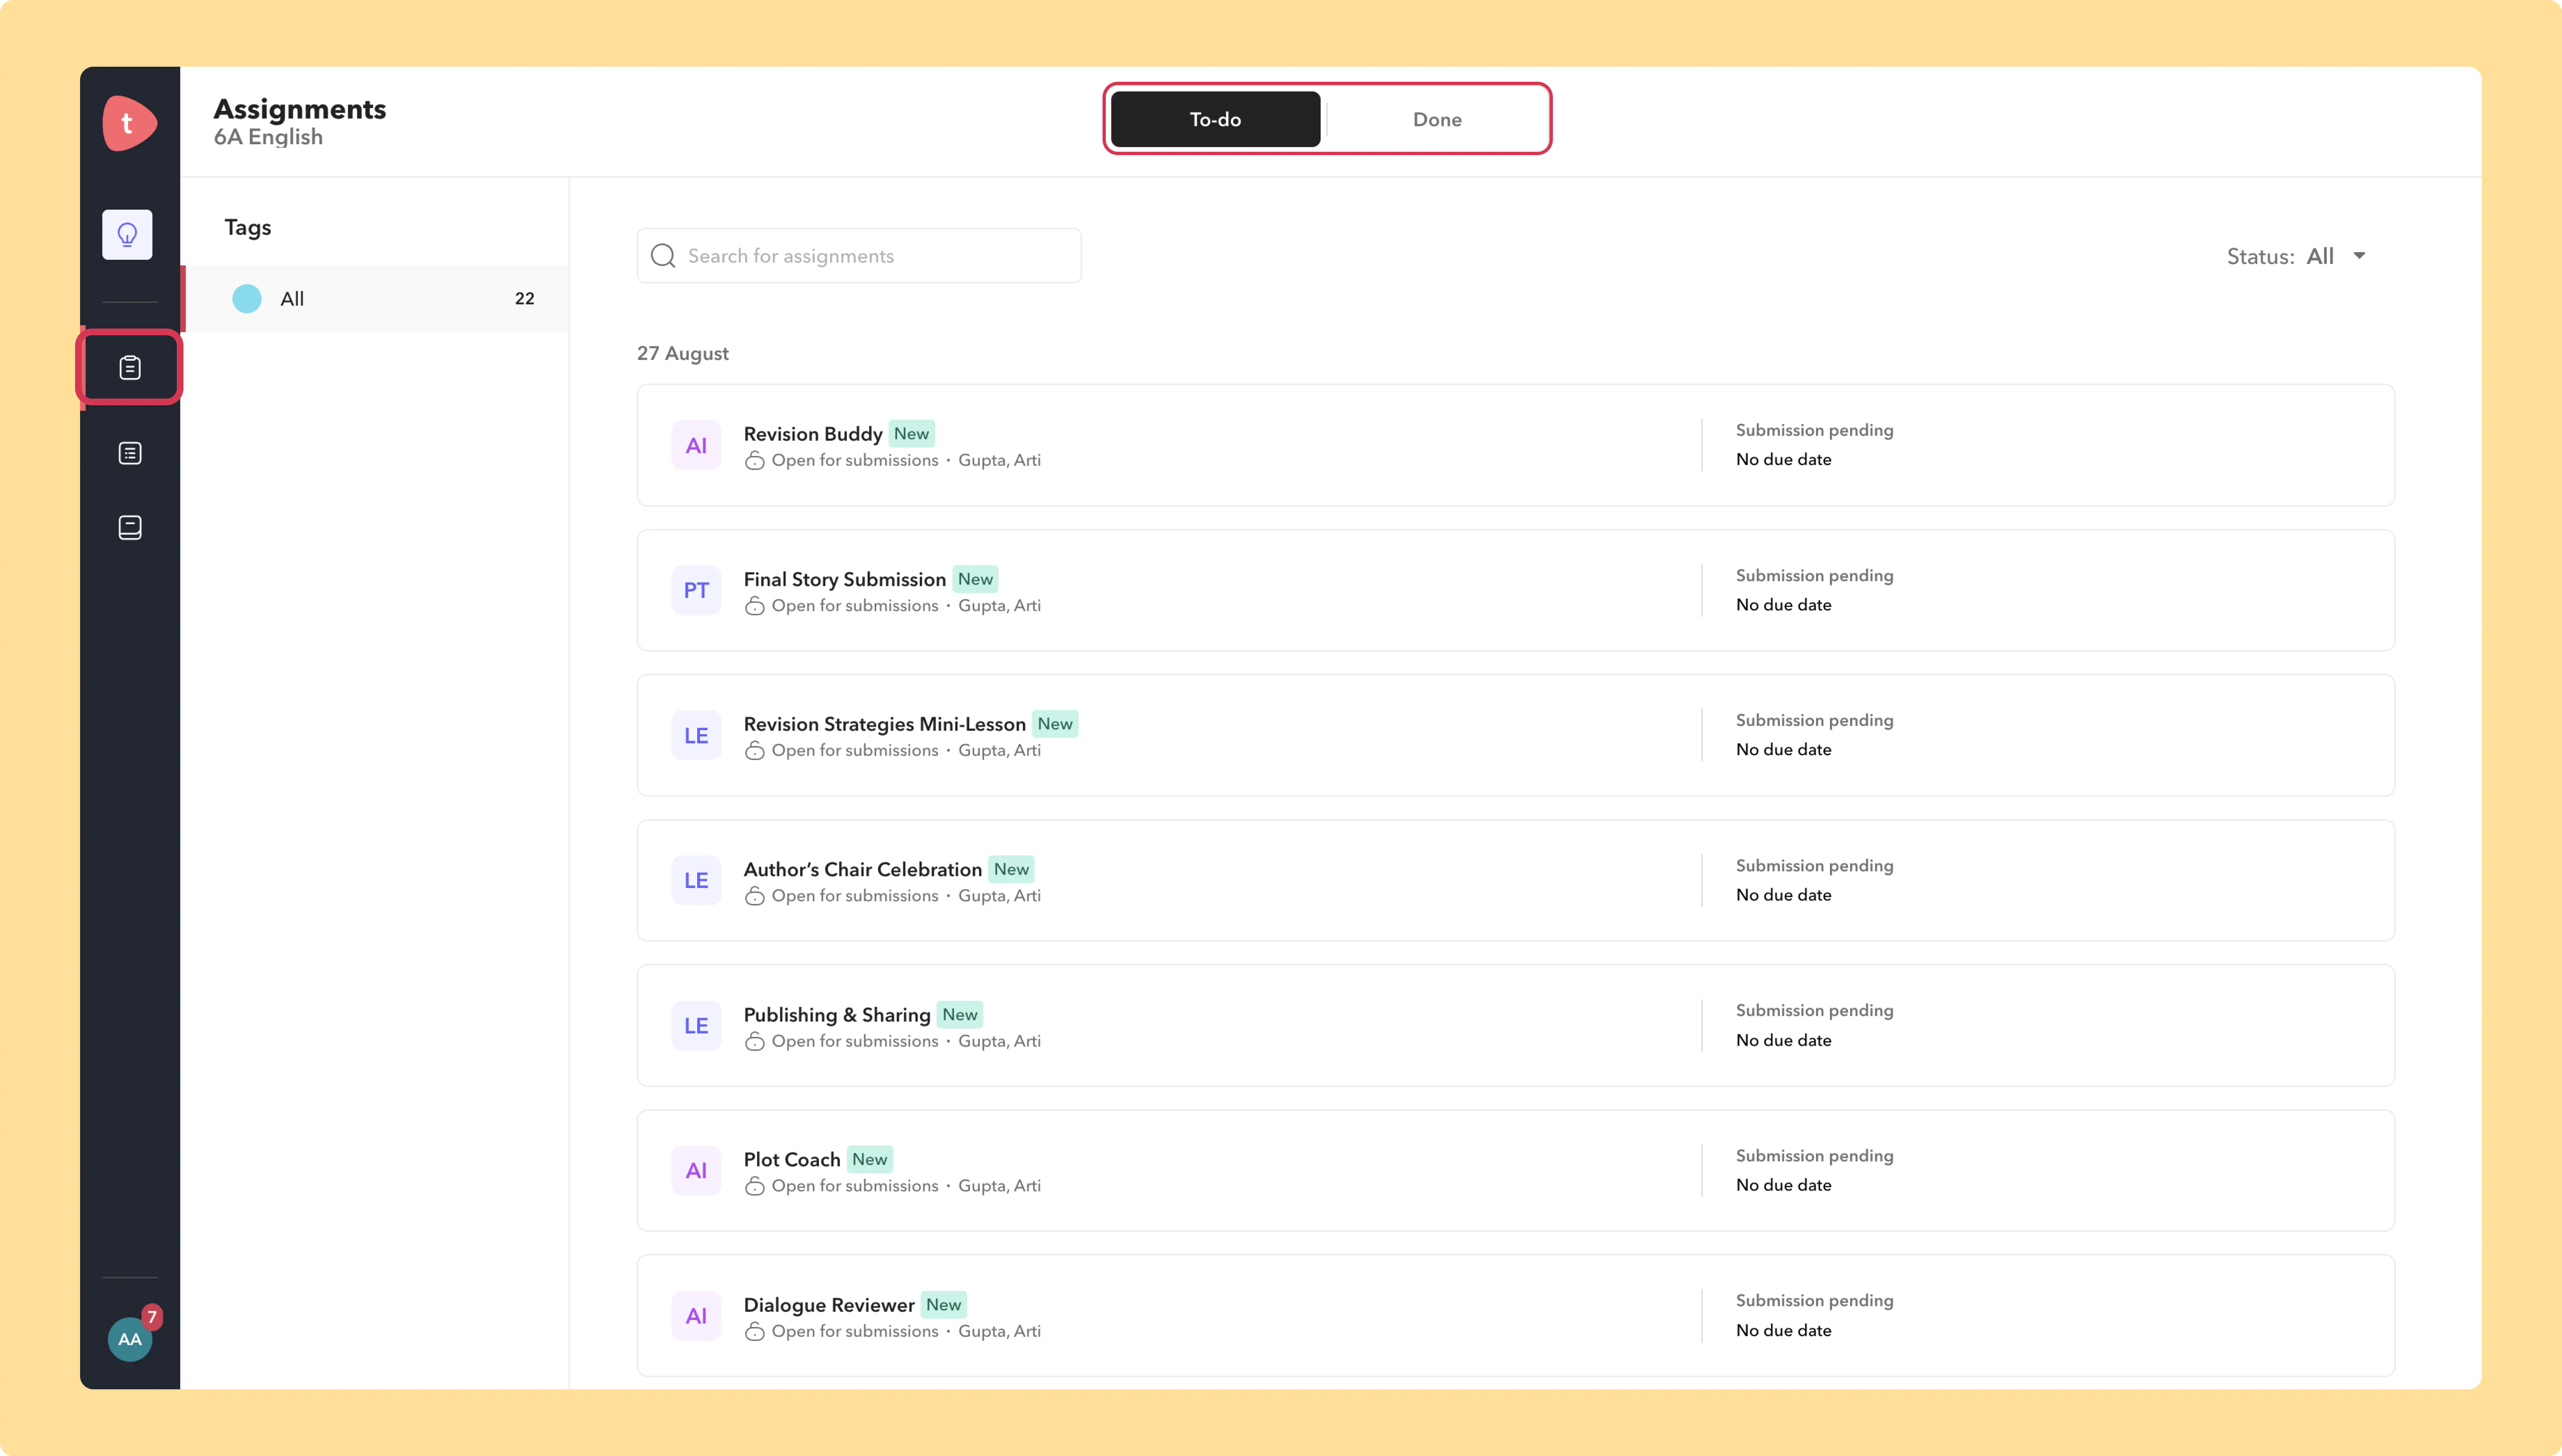Image resolution: width=2562 pixels, height=1456 pixels.
Task: Click the notification badge showing 7
Action: click(152, 1317)
